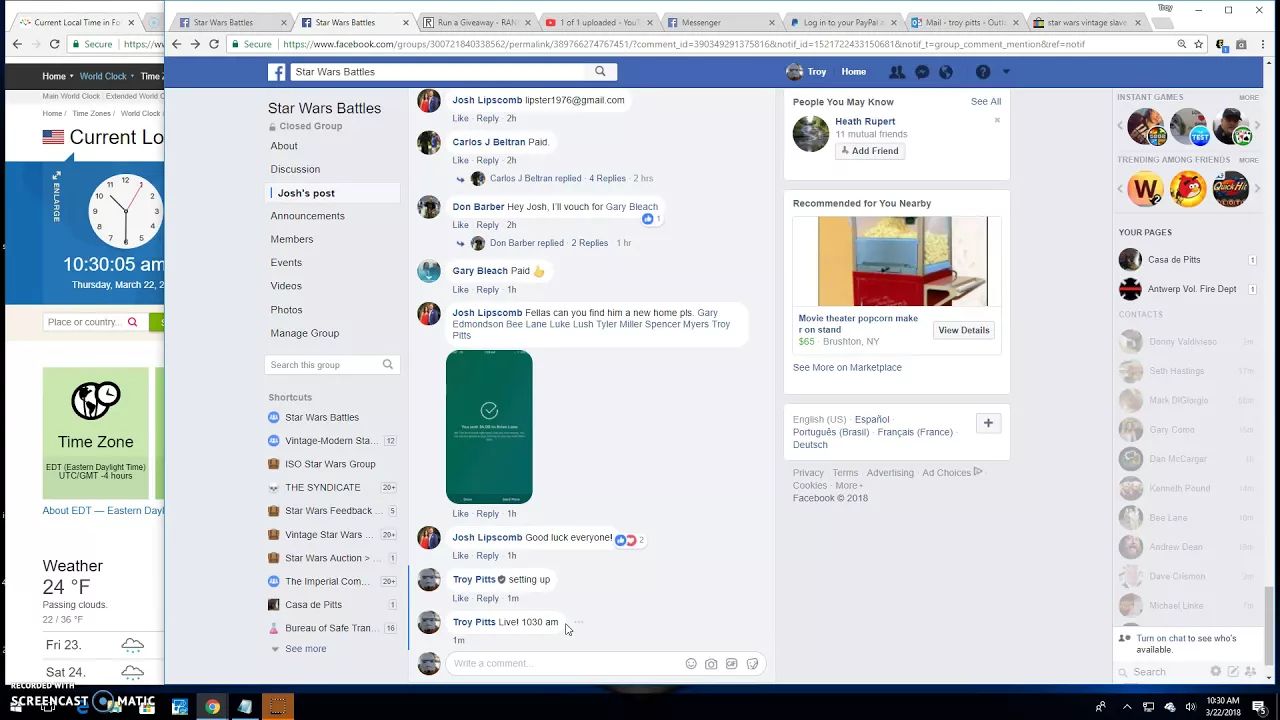Open the close-tab X on star wars vintage tab
Image resolution: width=1280 pixels, height=720 pixels.
click(1138, 22)
